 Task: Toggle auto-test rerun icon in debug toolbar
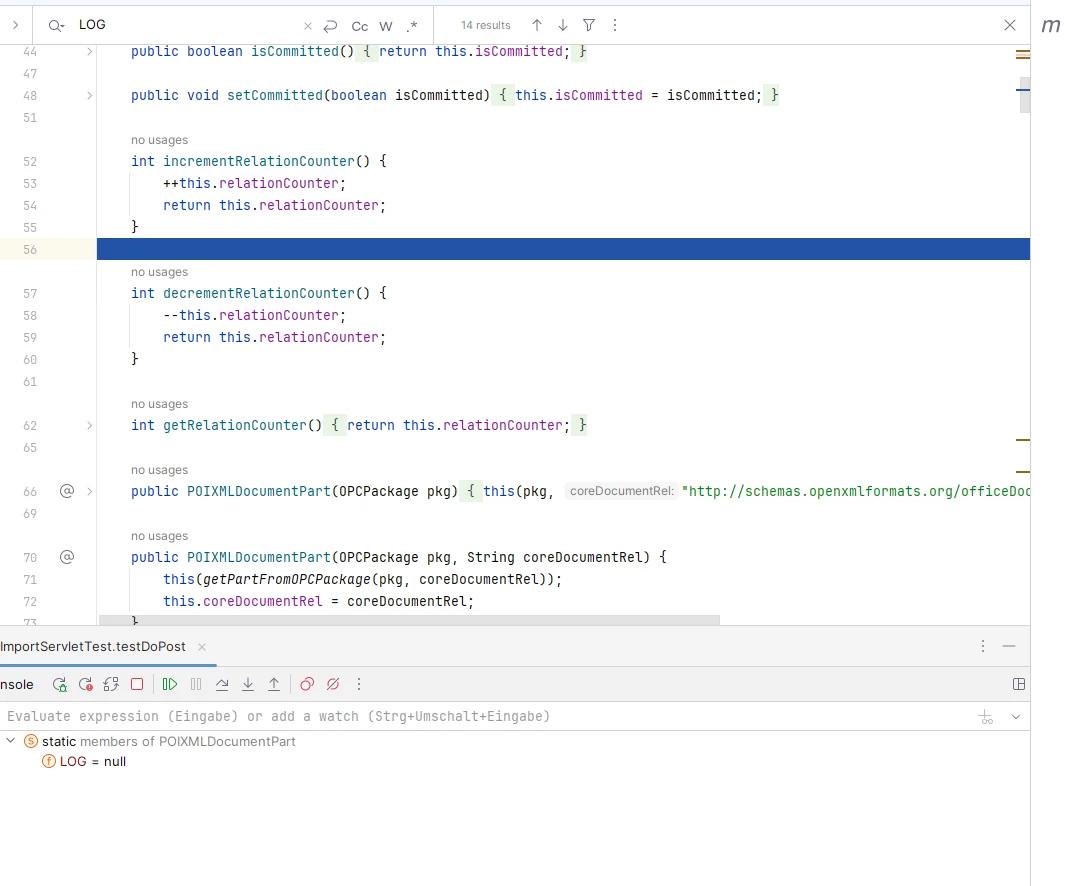pyautogui.click(x=111, y=685)
